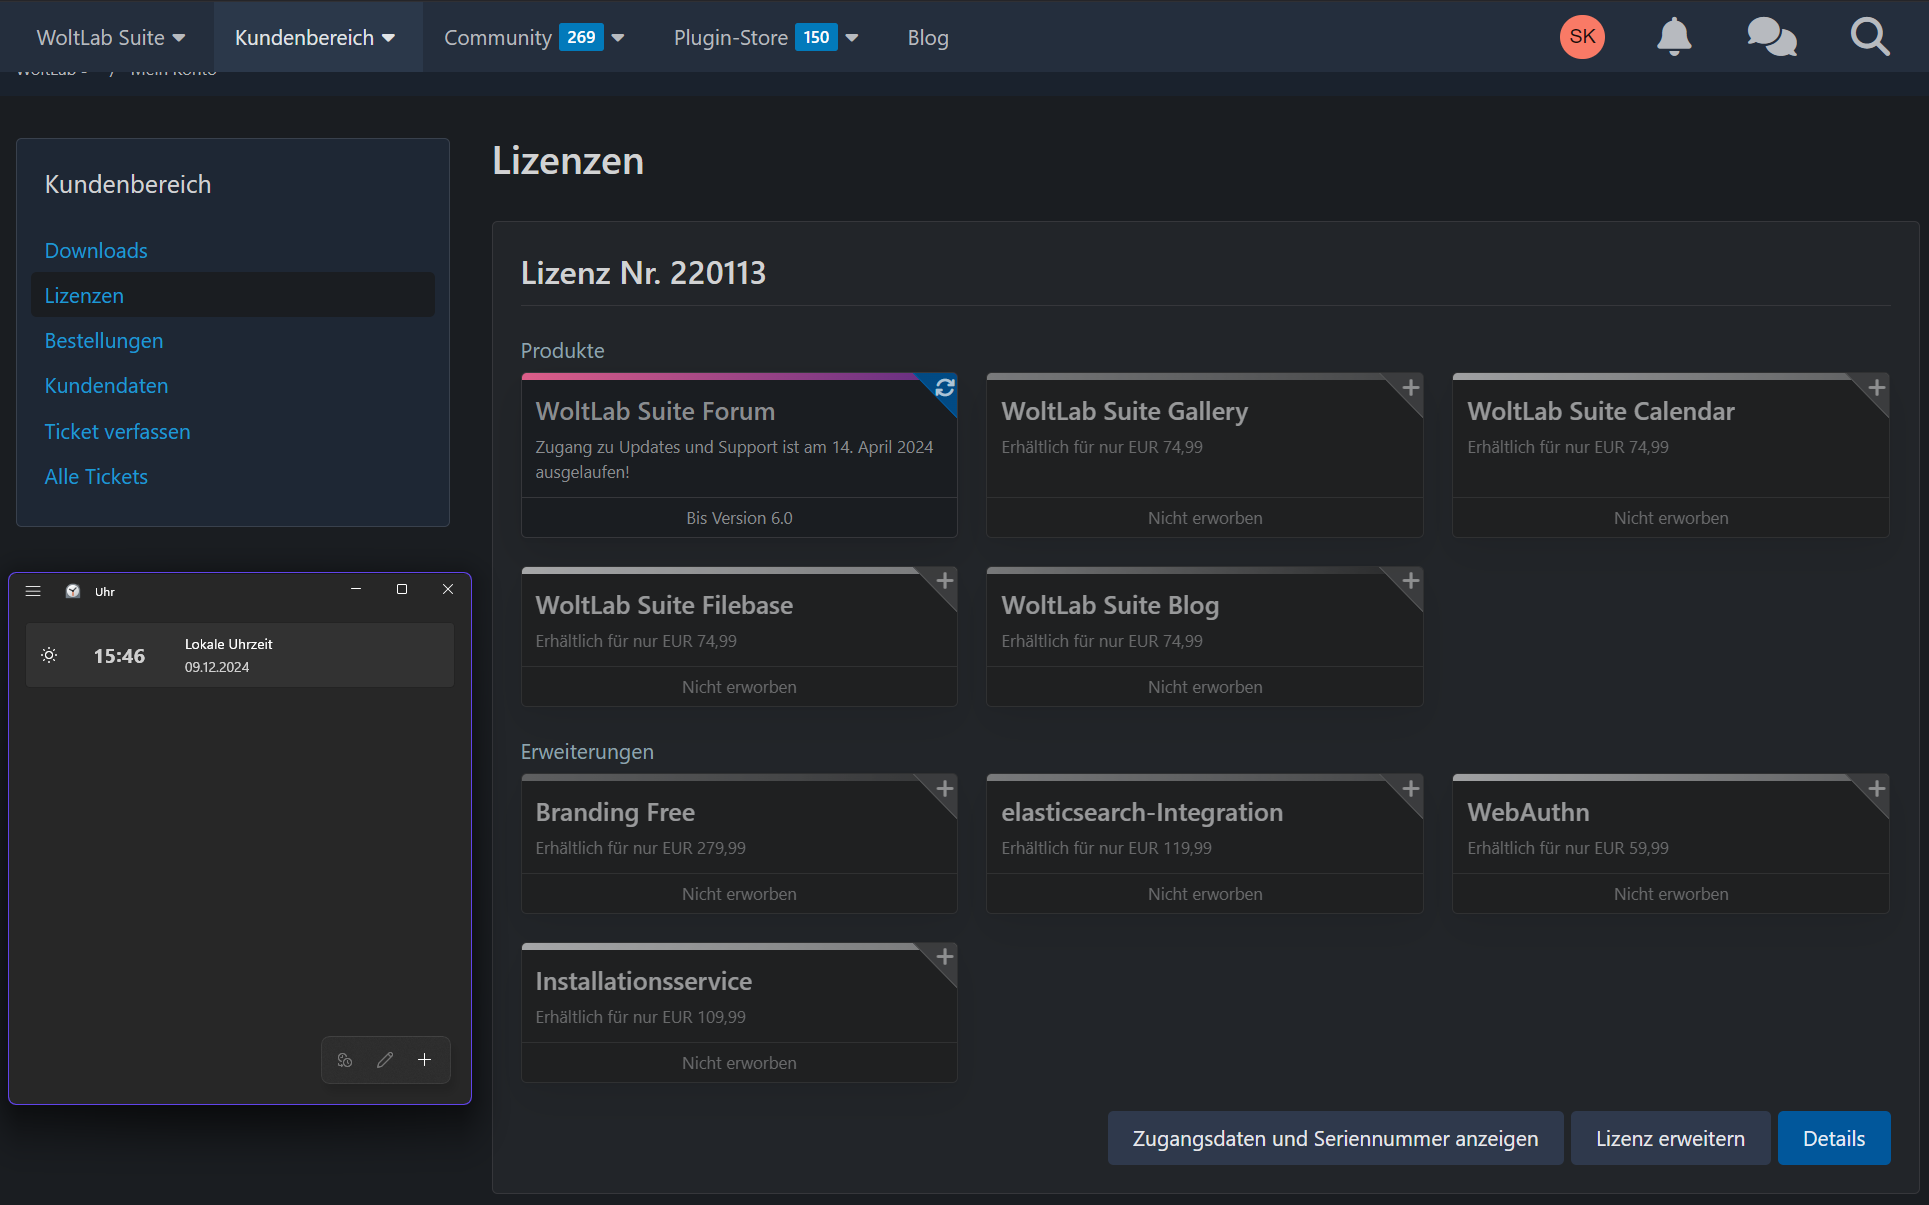Image resolution: width=1929 pixels, height=1205 pixels.
Task: Click the compare time zones icon
Action: point(345,1060)
